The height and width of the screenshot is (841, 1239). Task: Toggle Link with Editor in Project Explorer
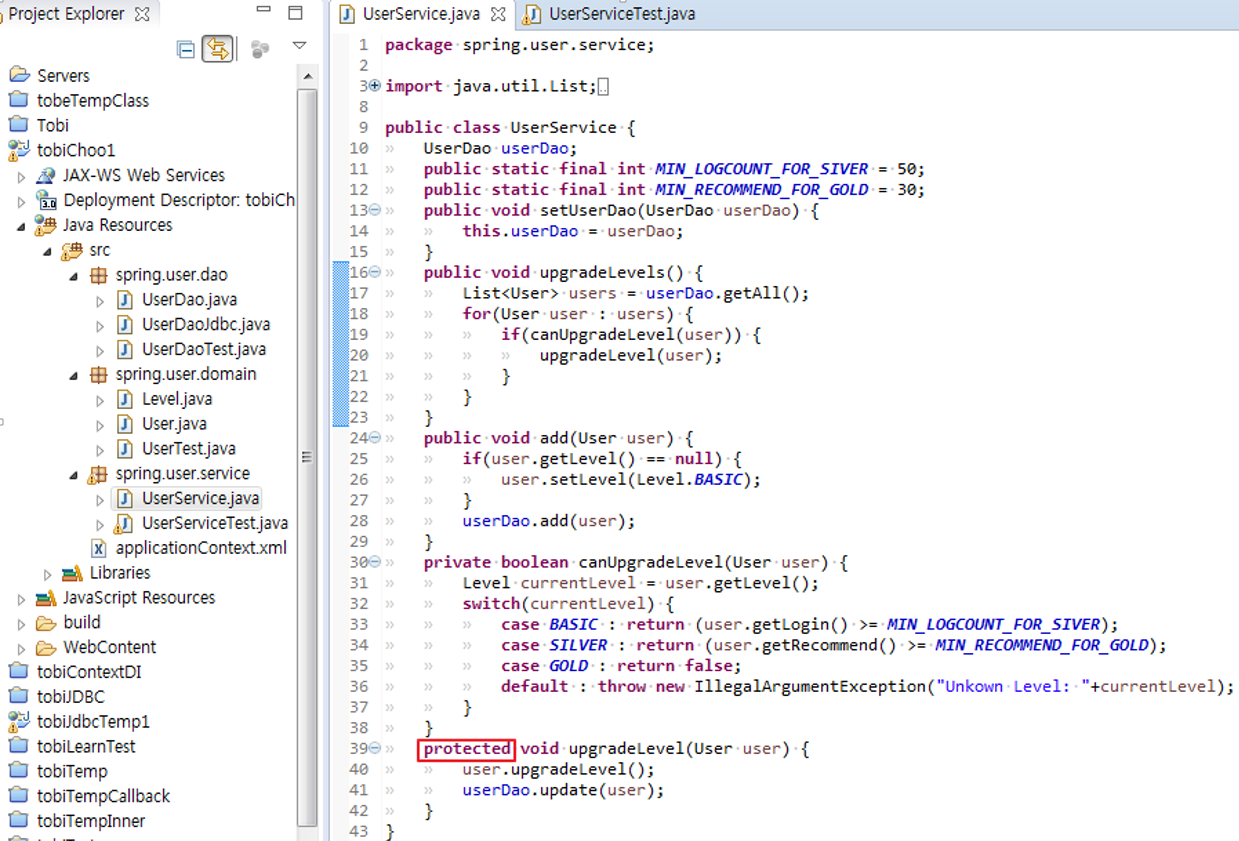pyautogui.click(x=217, y=49)
